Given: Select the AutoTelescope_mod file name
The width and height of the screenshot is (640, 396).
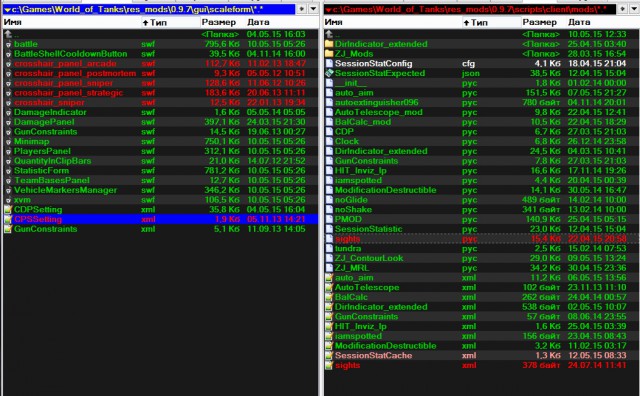Looking at the screenshot, I should click(379, 112).
